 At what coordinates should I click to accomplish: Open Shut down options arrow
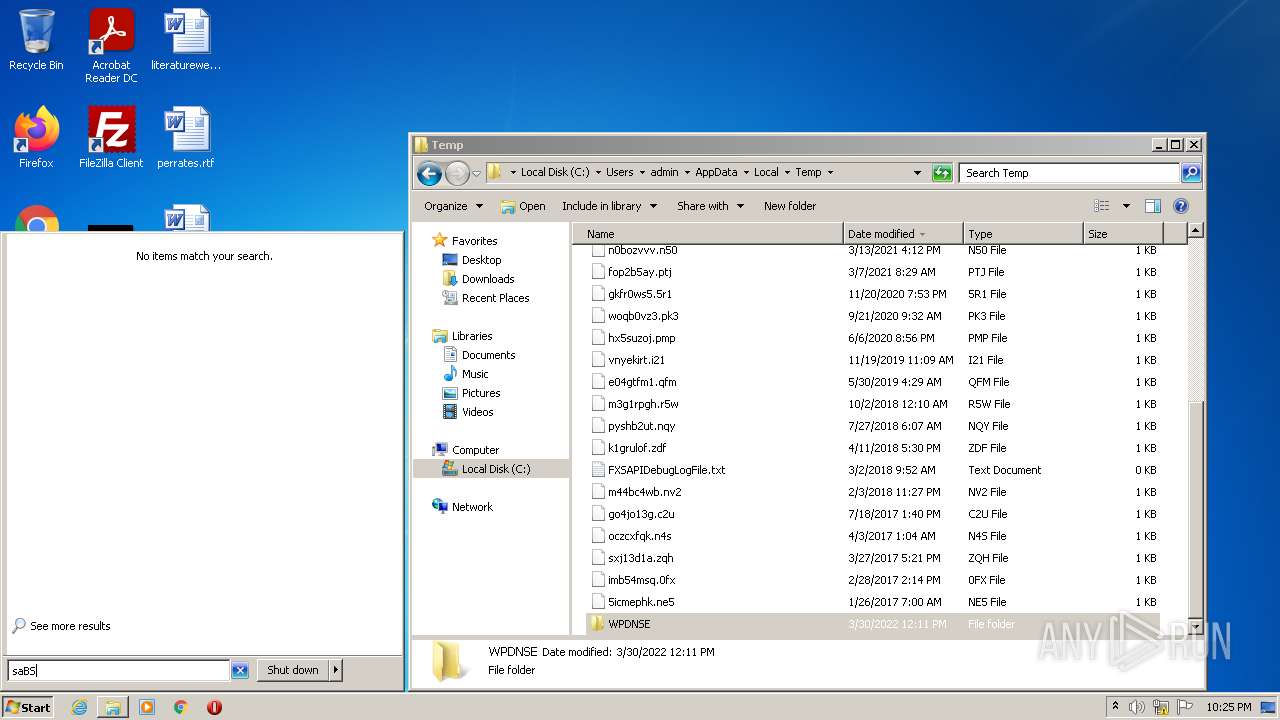pos(335,670)
